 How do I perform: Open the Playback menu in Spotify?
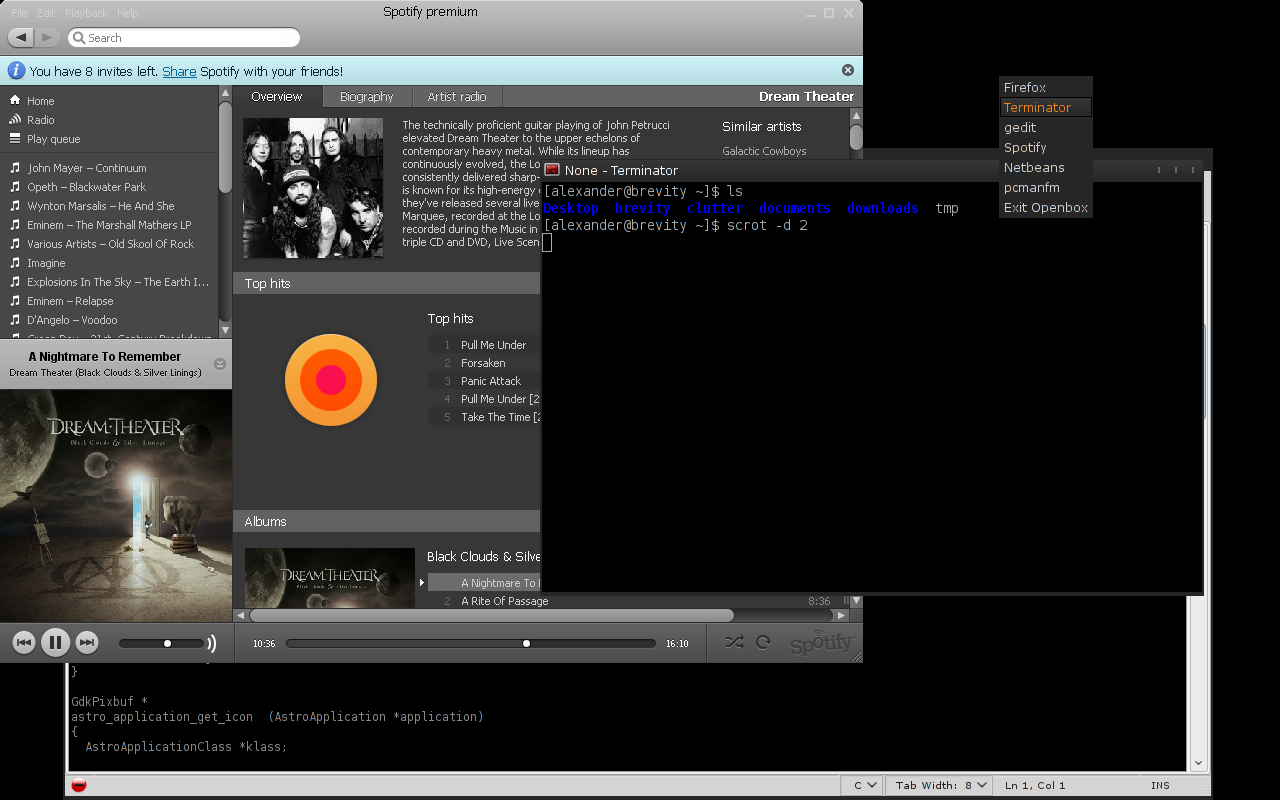(86, 13)
